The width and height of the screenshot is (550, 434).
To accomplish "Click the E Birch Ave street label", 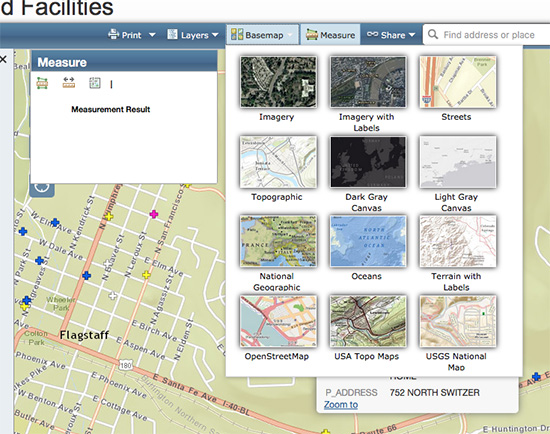I will point(154,330).
